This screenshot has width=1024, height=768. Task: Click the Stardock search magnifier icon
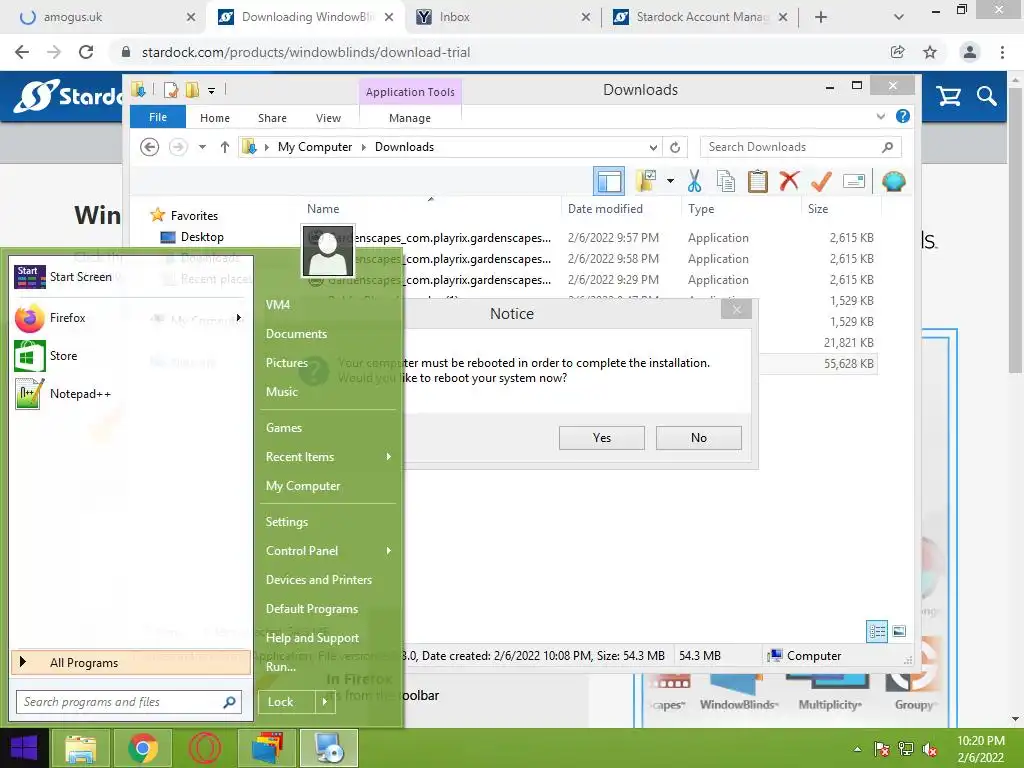[986, 97]
